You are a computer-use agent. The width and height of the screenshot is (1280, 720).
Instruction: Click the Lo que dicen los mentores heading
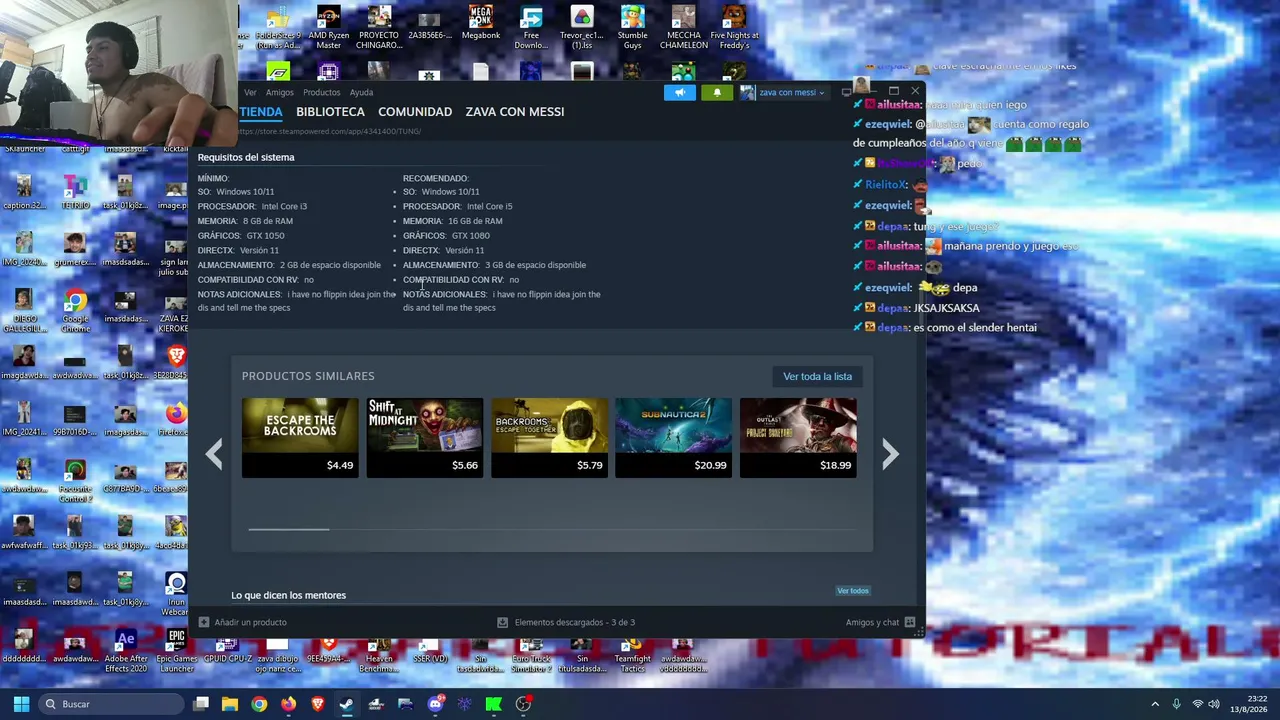tap(289, 595)
